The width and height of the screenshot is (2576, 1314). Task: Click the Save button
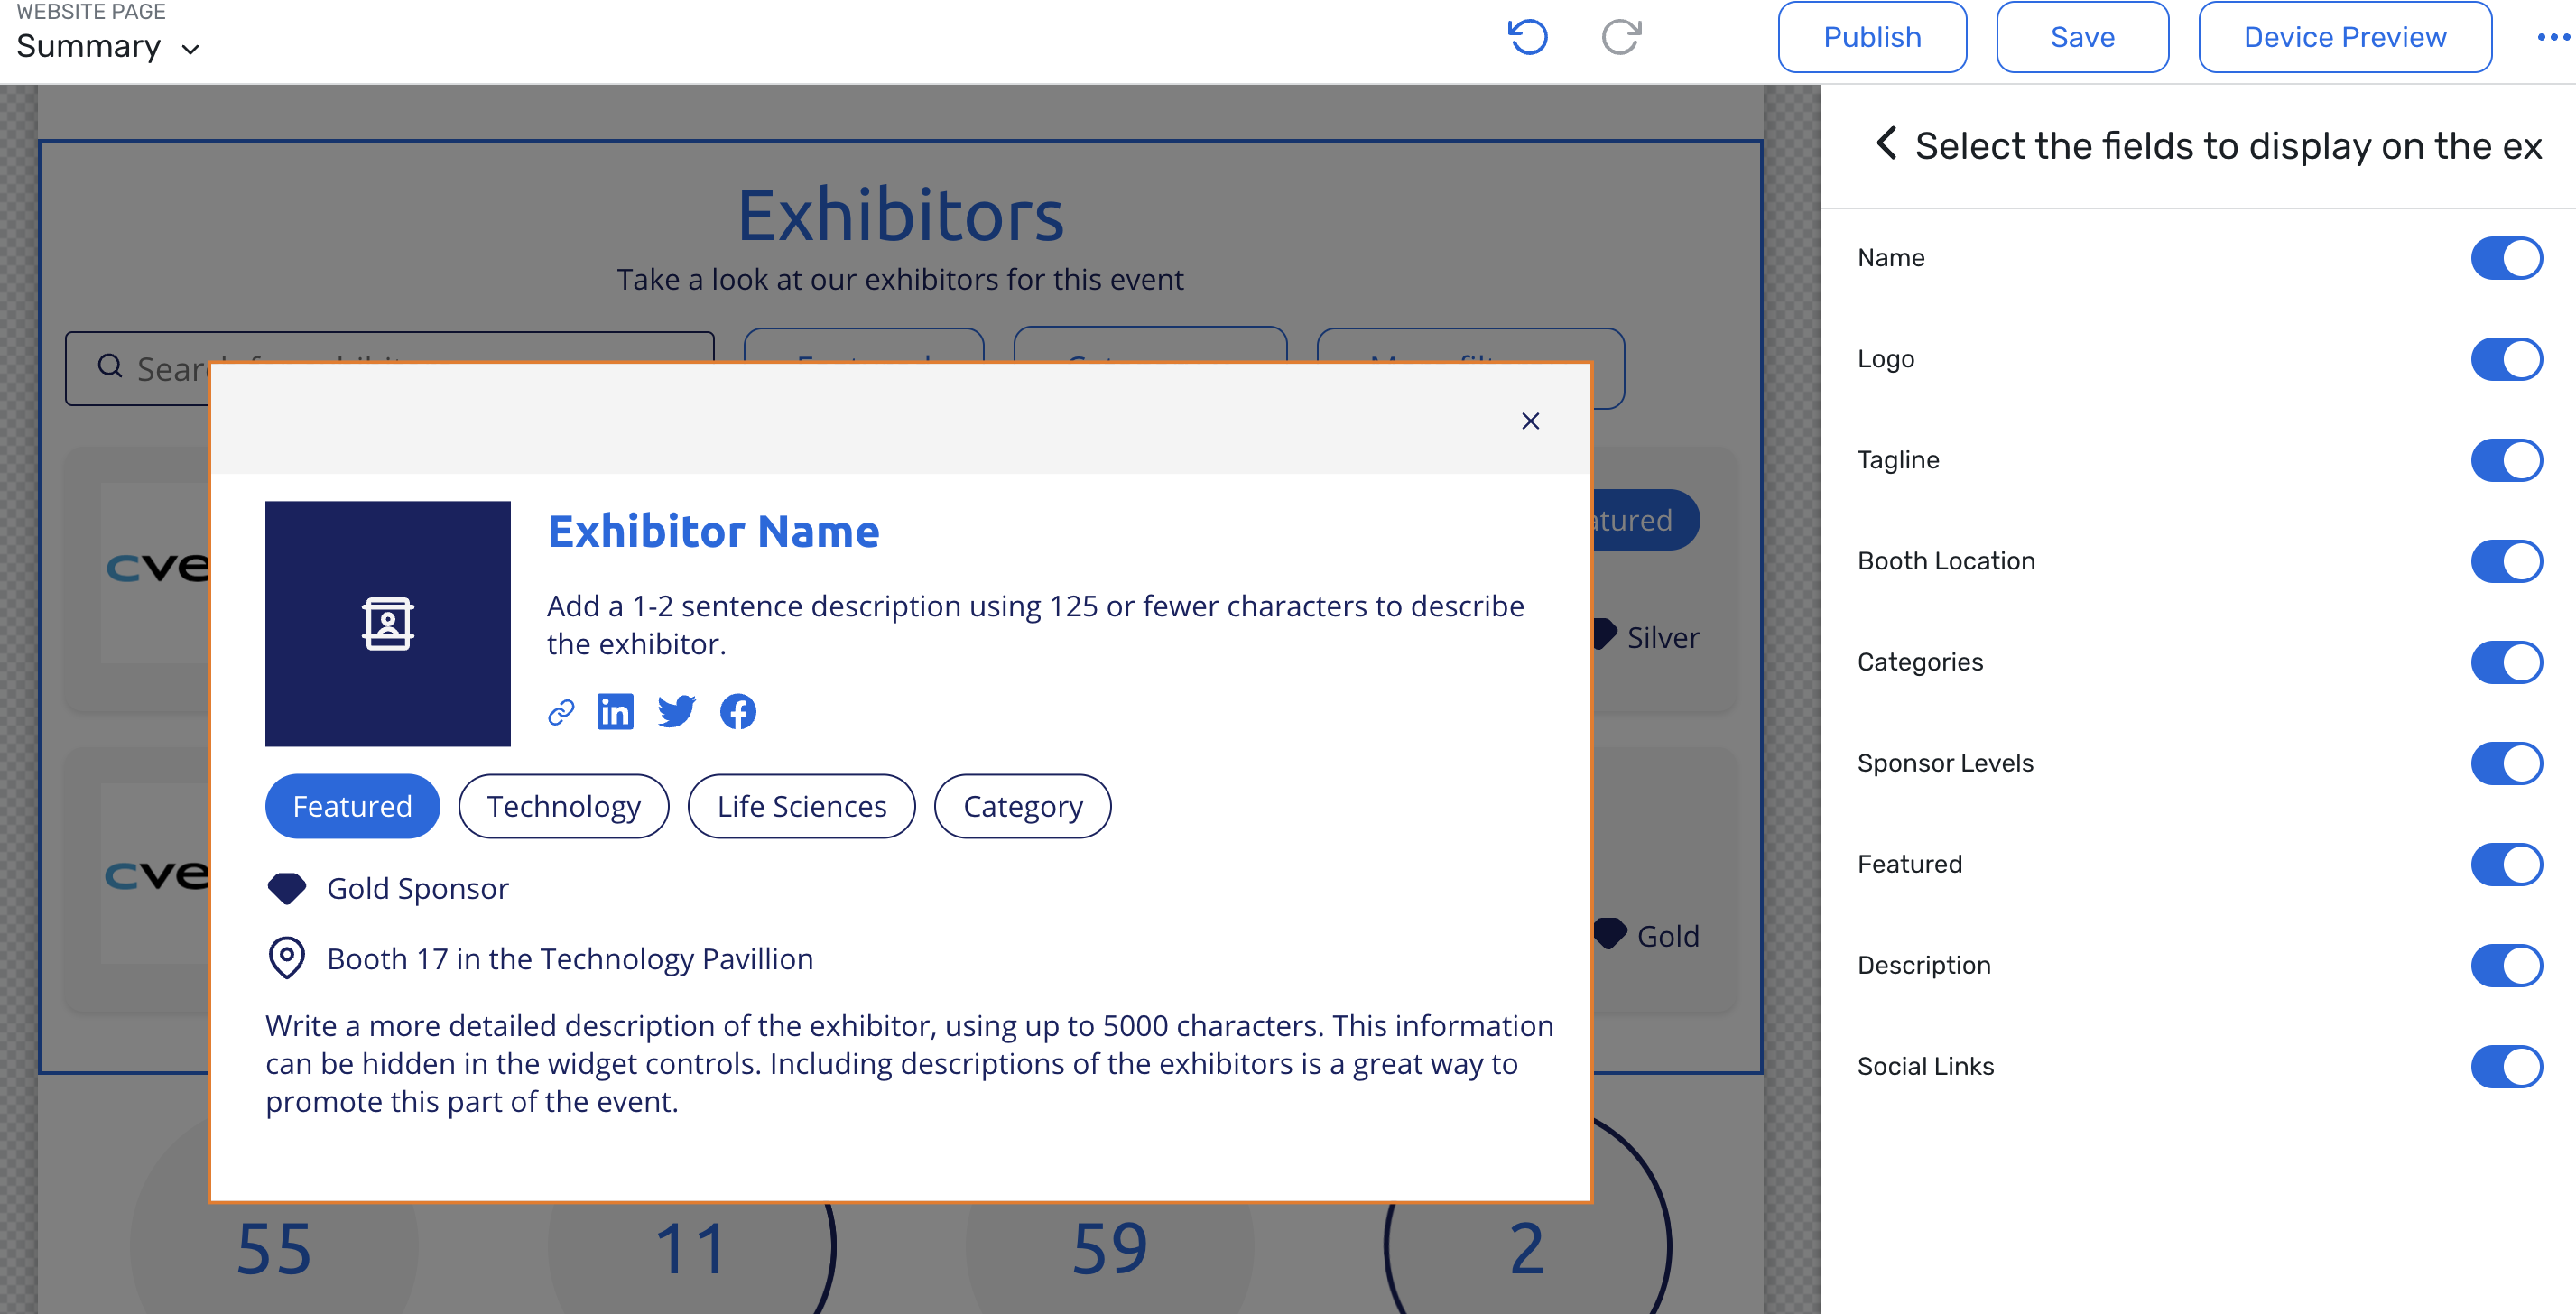[x=2082, y=37]
